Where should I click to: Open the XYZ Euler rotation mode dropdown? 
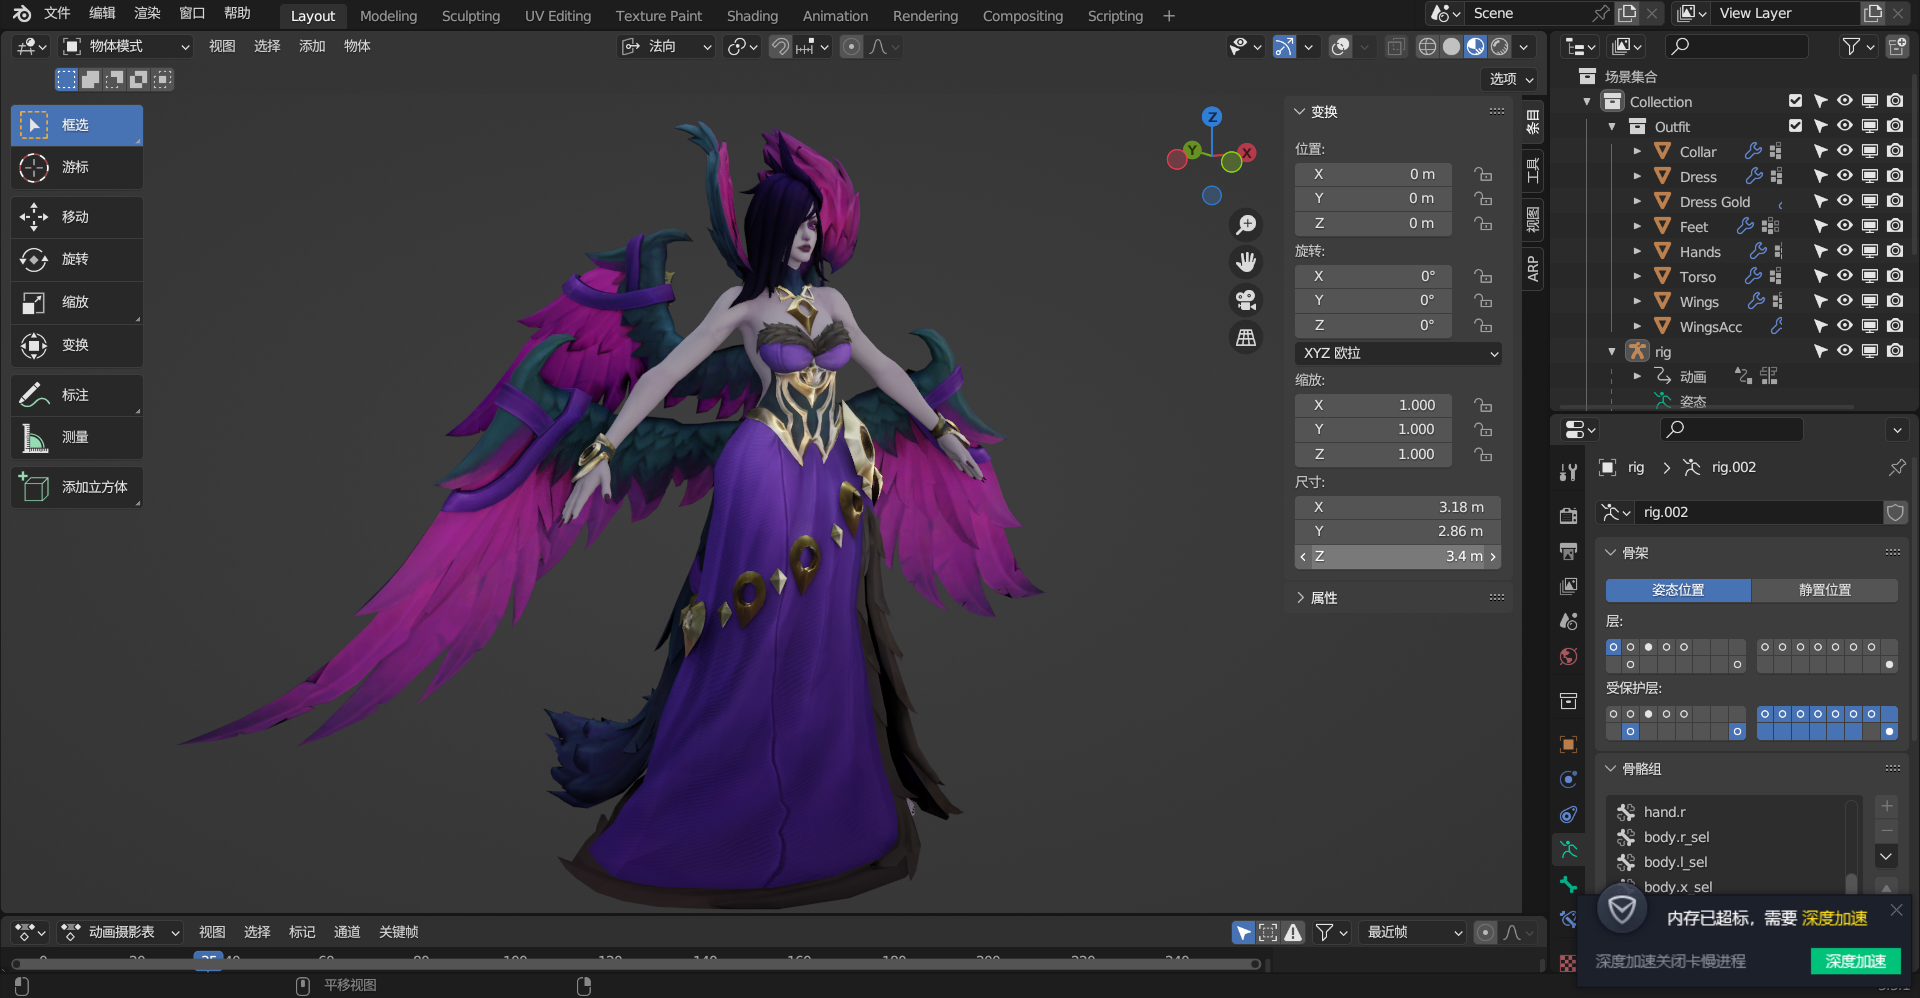1397,353
